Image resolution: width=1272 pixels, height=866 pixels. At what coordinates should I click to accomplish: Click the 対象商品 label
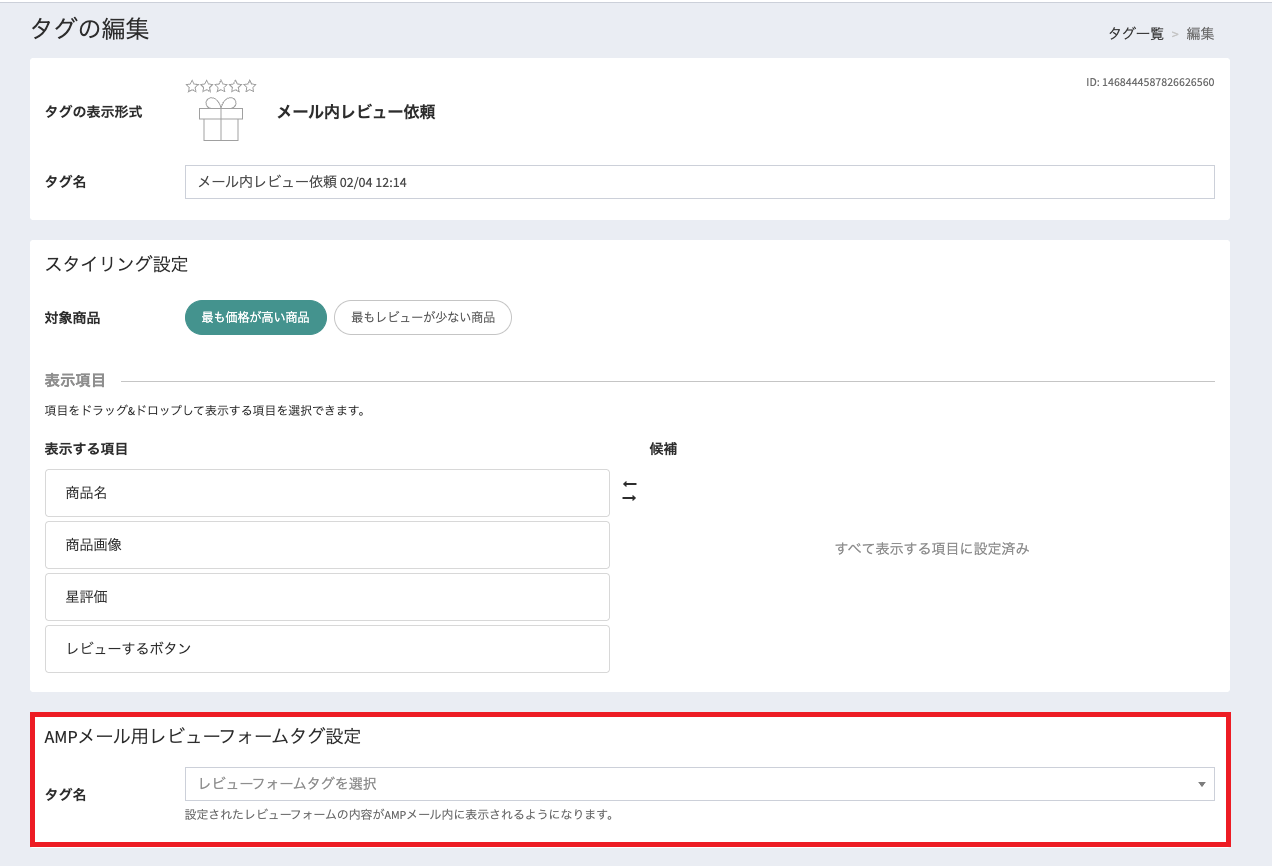pos(73,318)
